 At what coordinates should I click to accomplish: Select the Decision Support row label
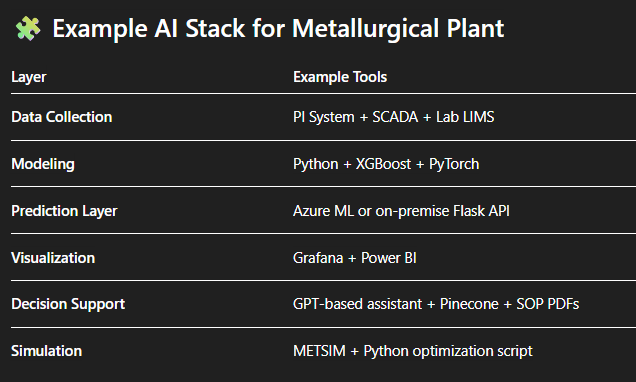pos(68,304)
